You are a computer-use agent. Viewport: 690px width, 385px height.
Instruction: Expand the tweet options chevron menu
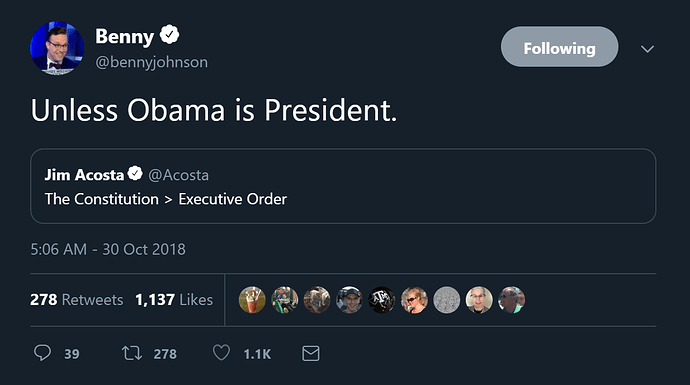click(x=647, y=49)
